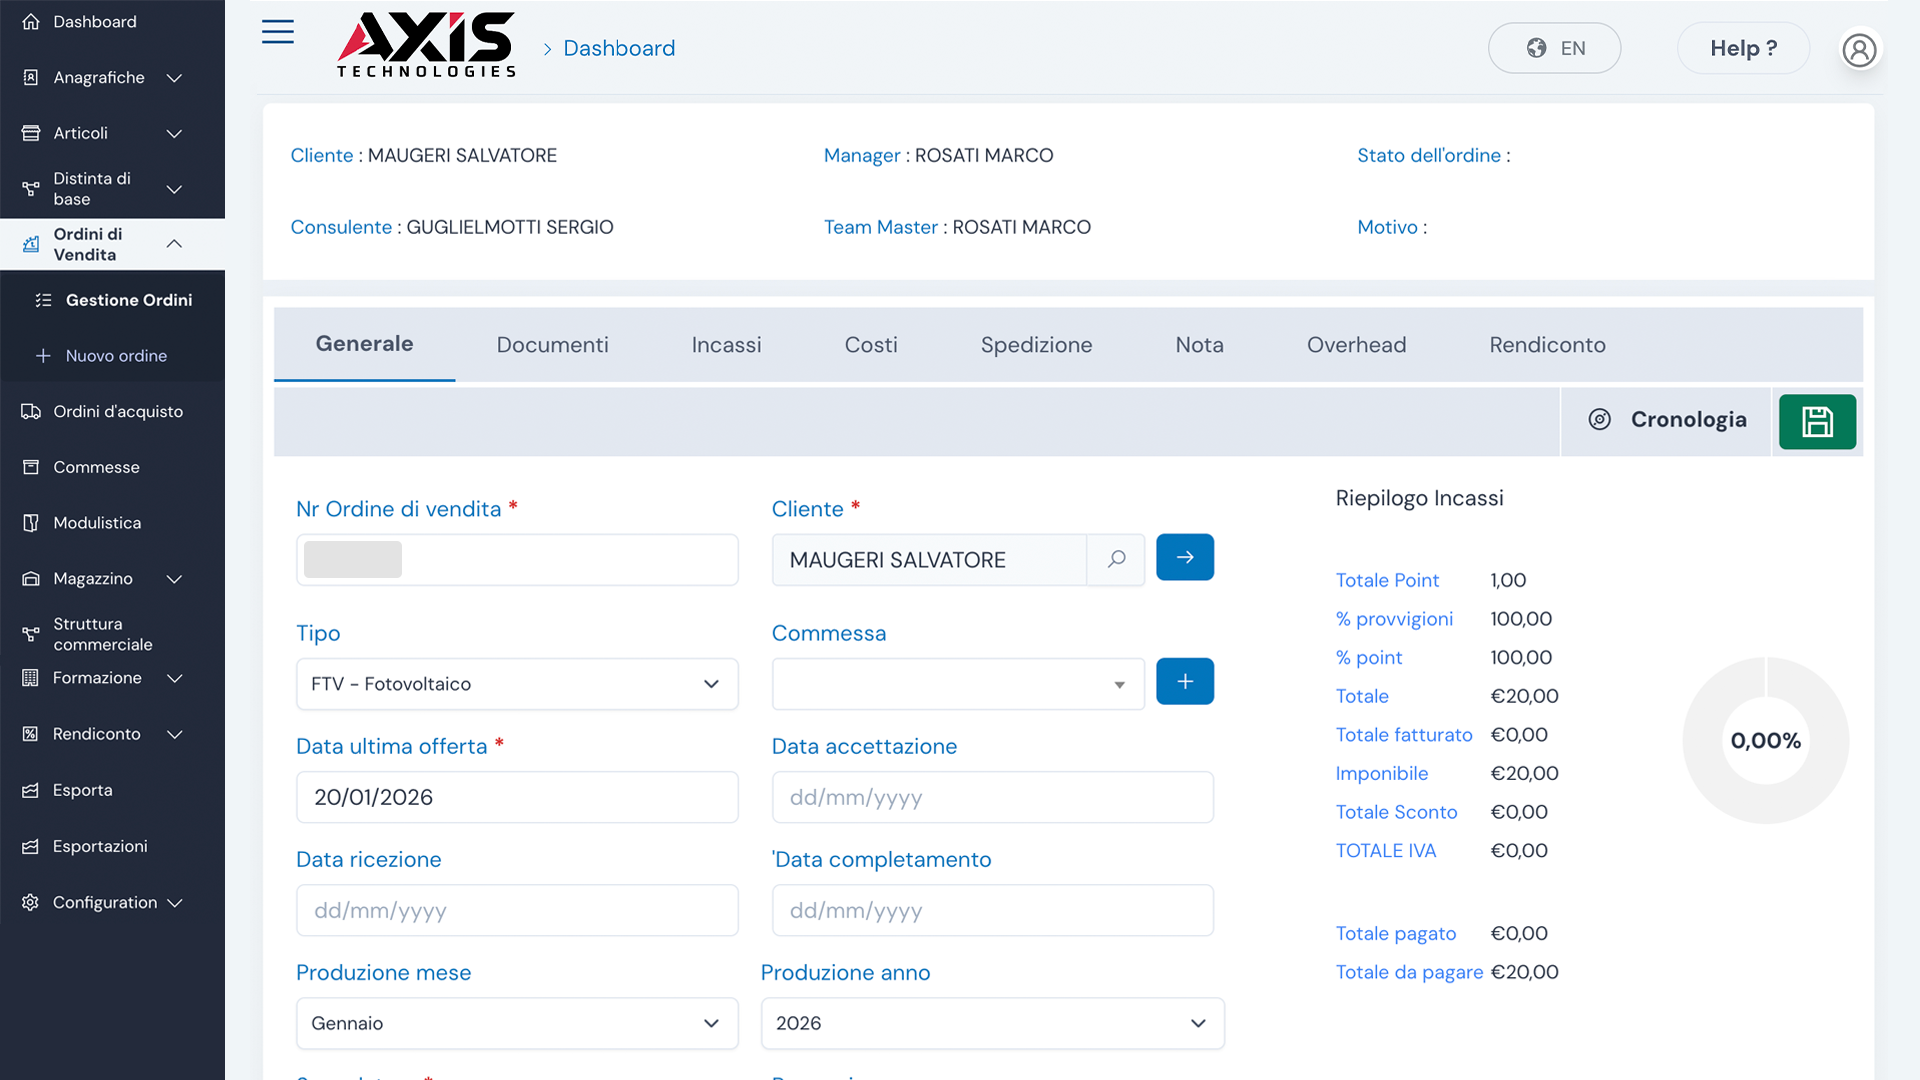
Task: Click the blue arrow button next to Cliente
Action: [1185, 557]
